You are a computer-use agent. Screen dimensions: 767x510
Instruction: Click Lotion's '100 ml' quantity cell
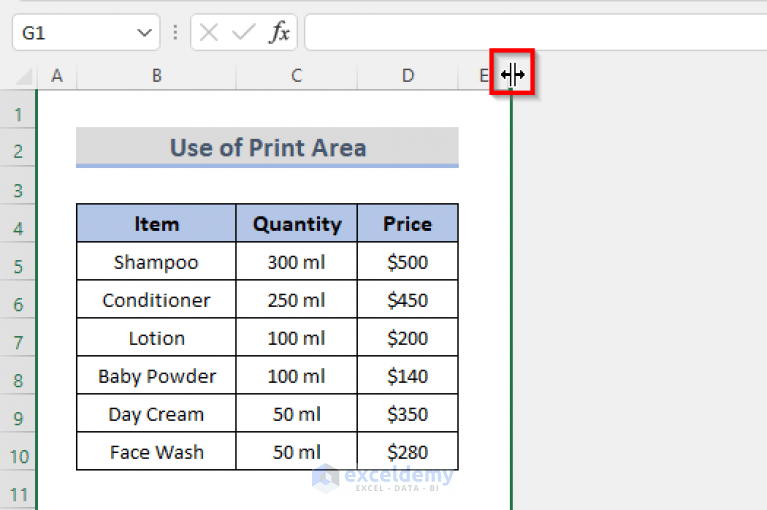[296, 338]
